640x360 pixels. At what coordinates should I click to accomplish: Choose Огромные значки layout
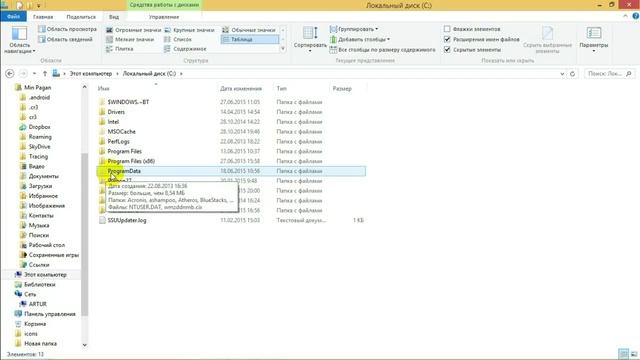tap(133, 30)
